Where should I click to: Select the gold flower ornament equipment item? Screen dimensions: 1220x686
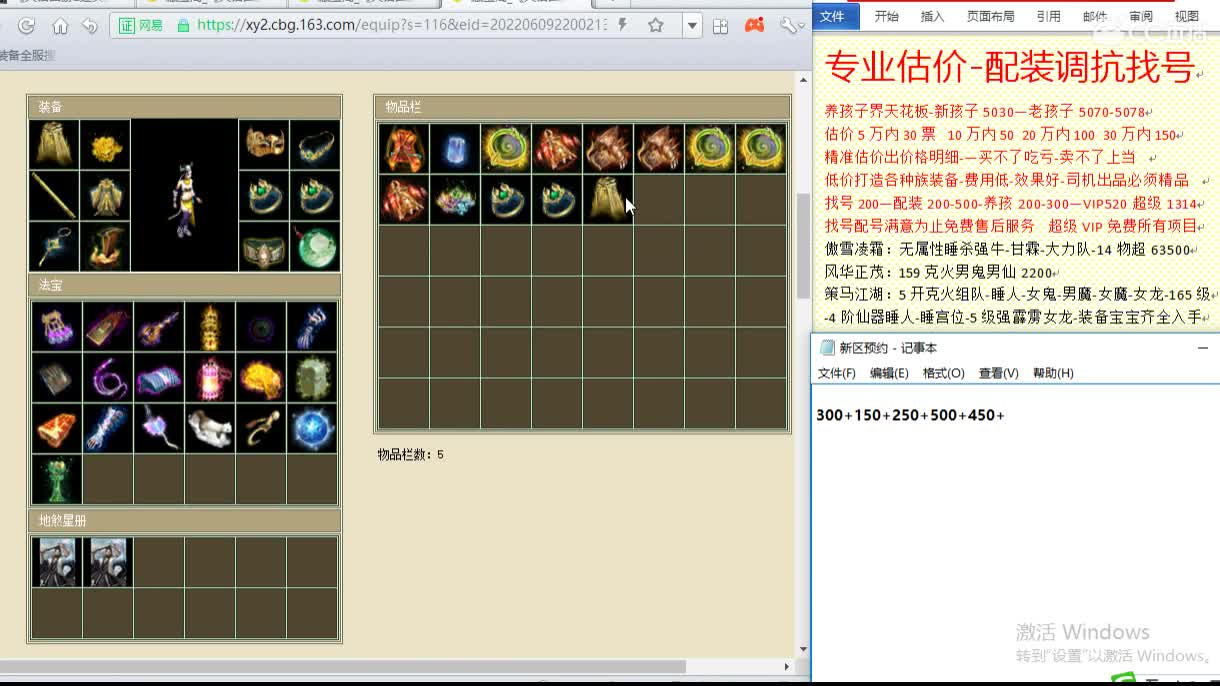click(x=105, y=145)
